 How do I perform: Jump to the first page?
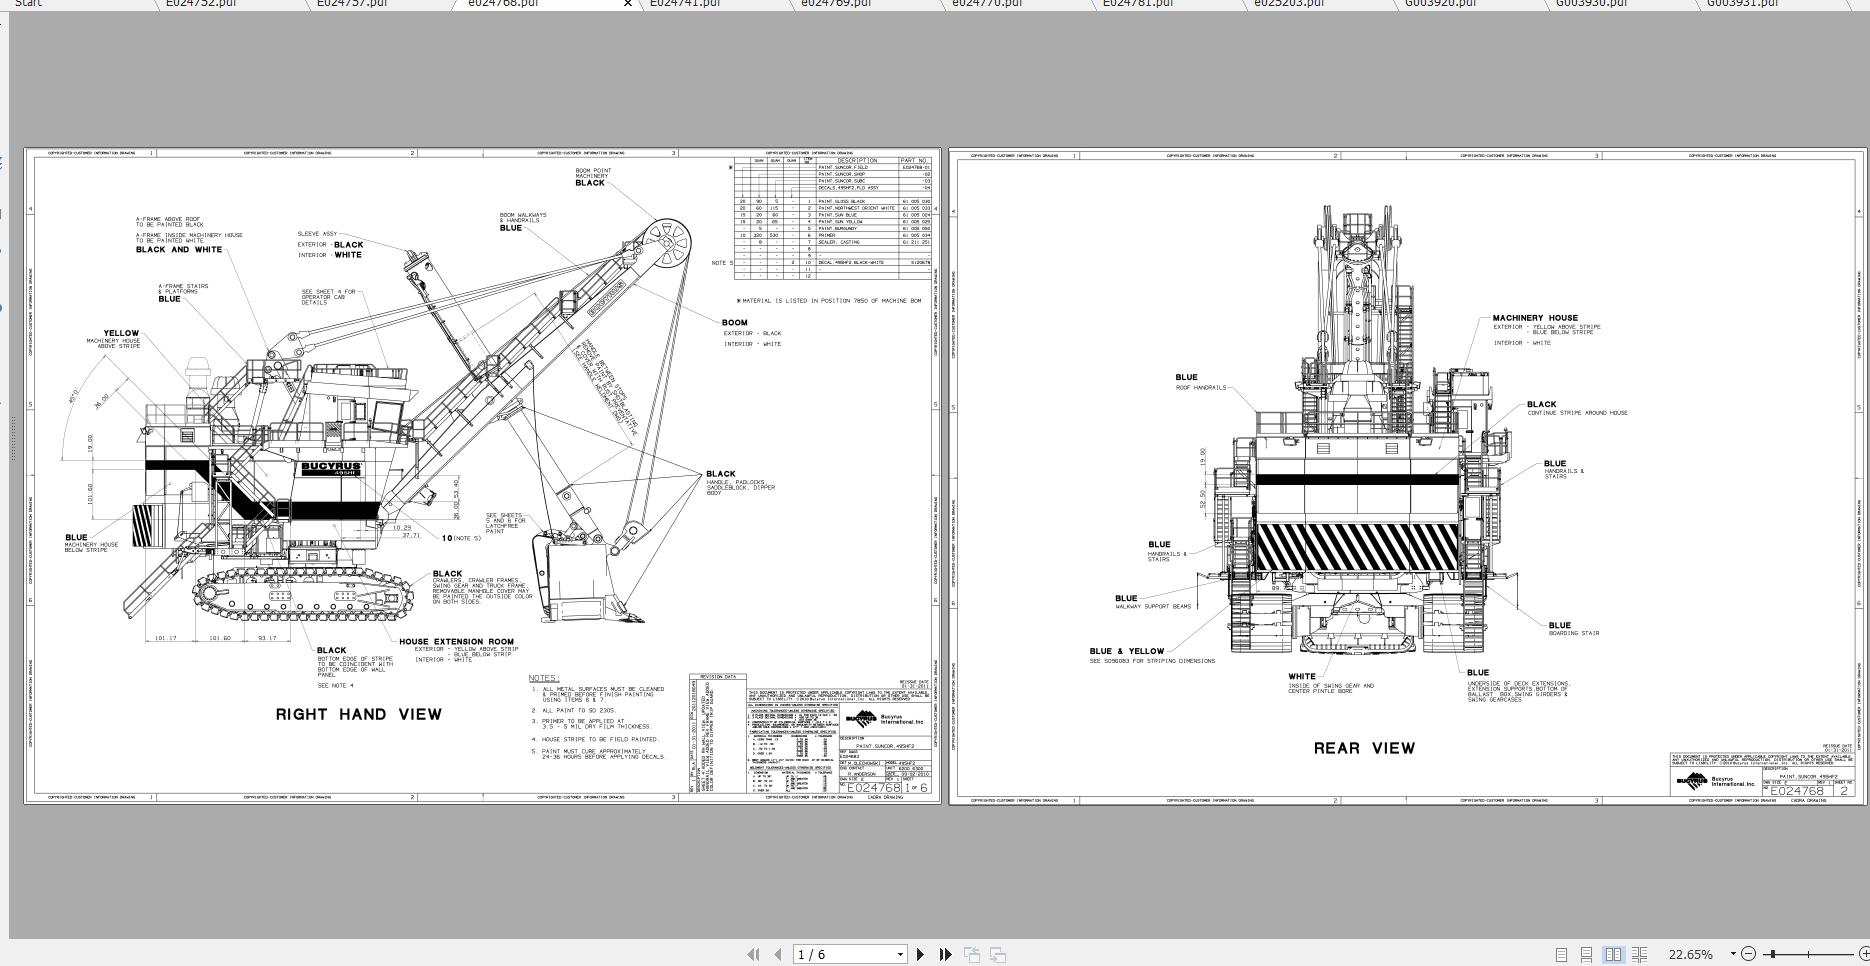[x=754, y=953]
